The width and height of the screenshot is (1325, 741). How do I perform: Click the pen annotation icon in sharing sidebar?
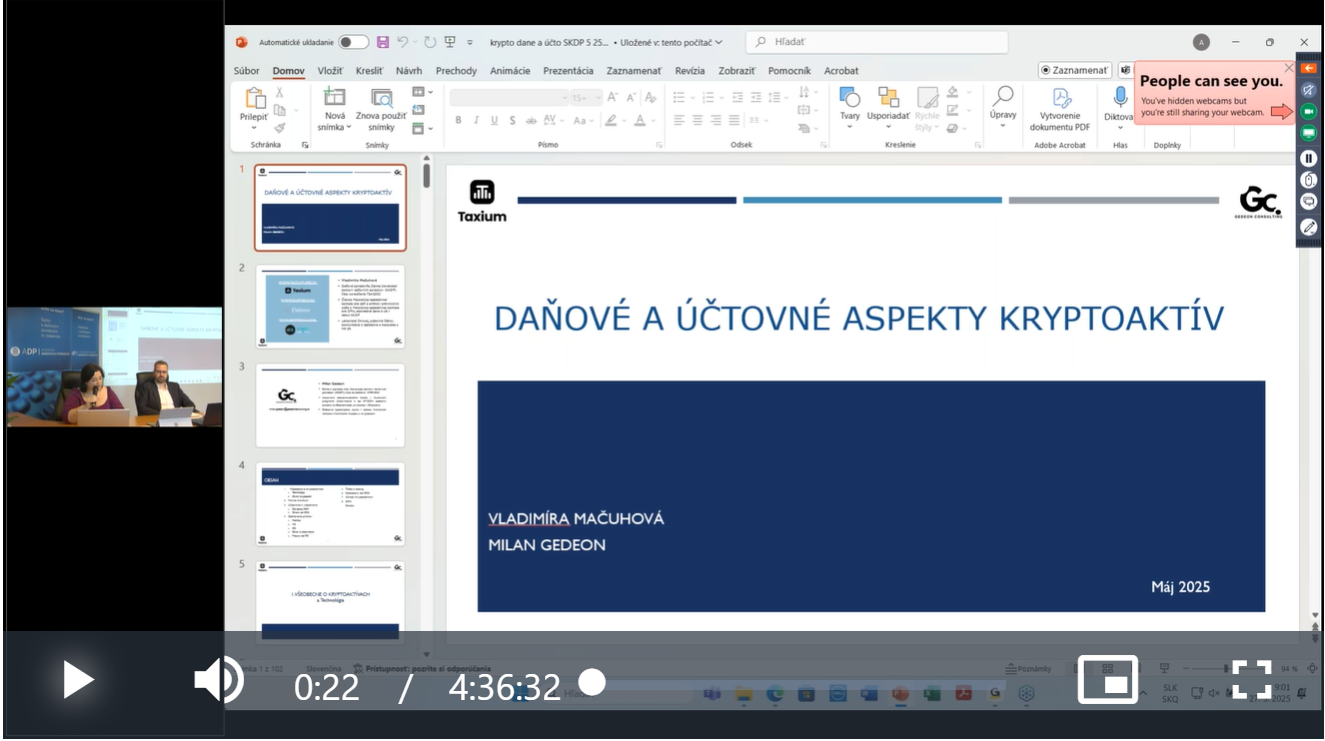[1309, 227]
